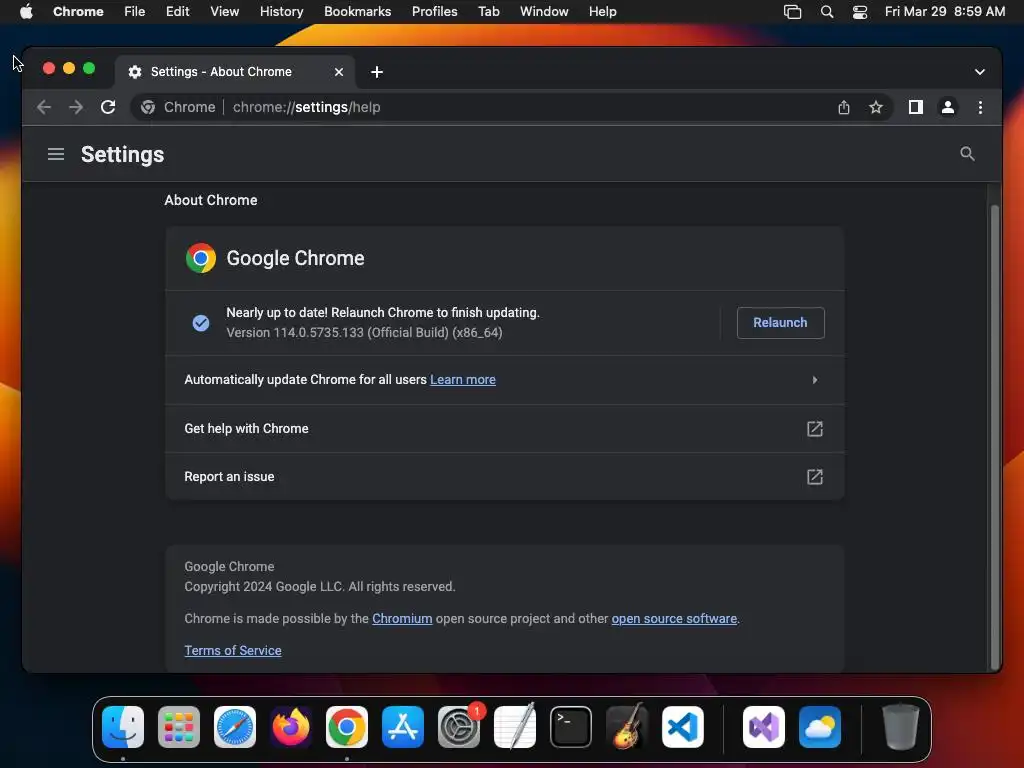Open the Apple menu
The width and height of the screenshot is (1024, 768).
[x=26, y=11]
